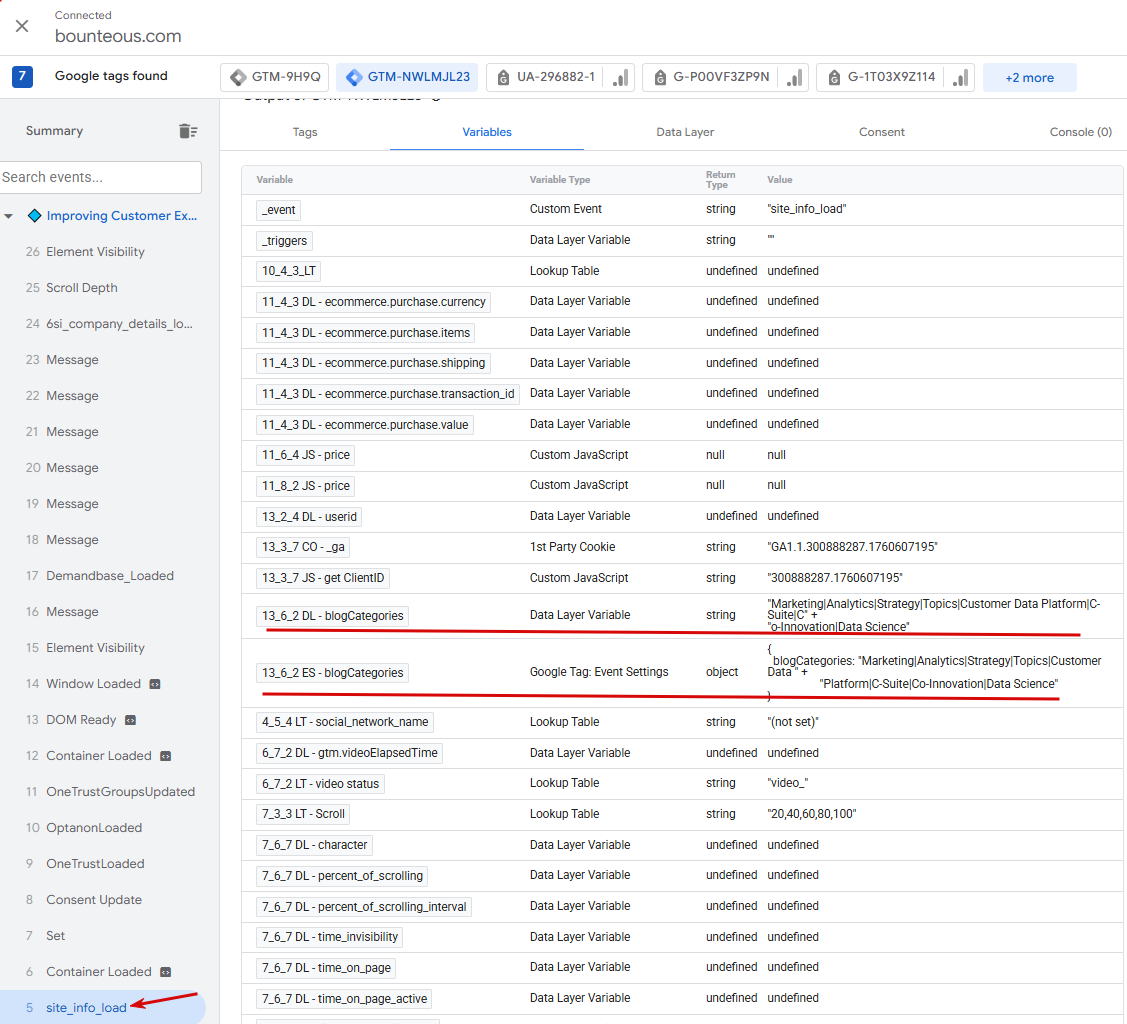Select the GTM-NWLMJL23 container chip
This screenshot has height=1024, width=1127.
click(x=408, y=77)
